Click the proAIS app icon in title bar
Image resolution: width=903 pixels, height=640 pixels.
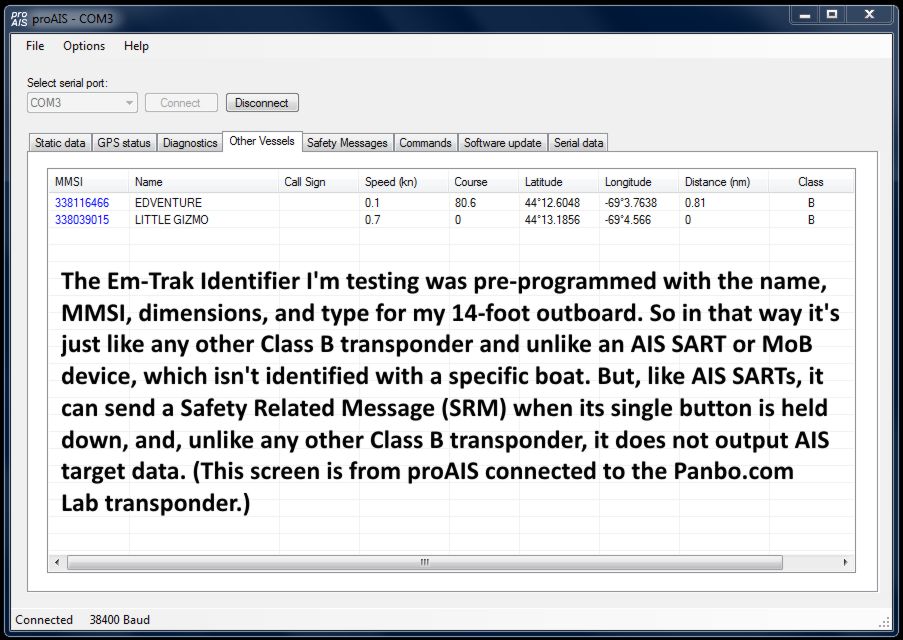pos(19,18)
